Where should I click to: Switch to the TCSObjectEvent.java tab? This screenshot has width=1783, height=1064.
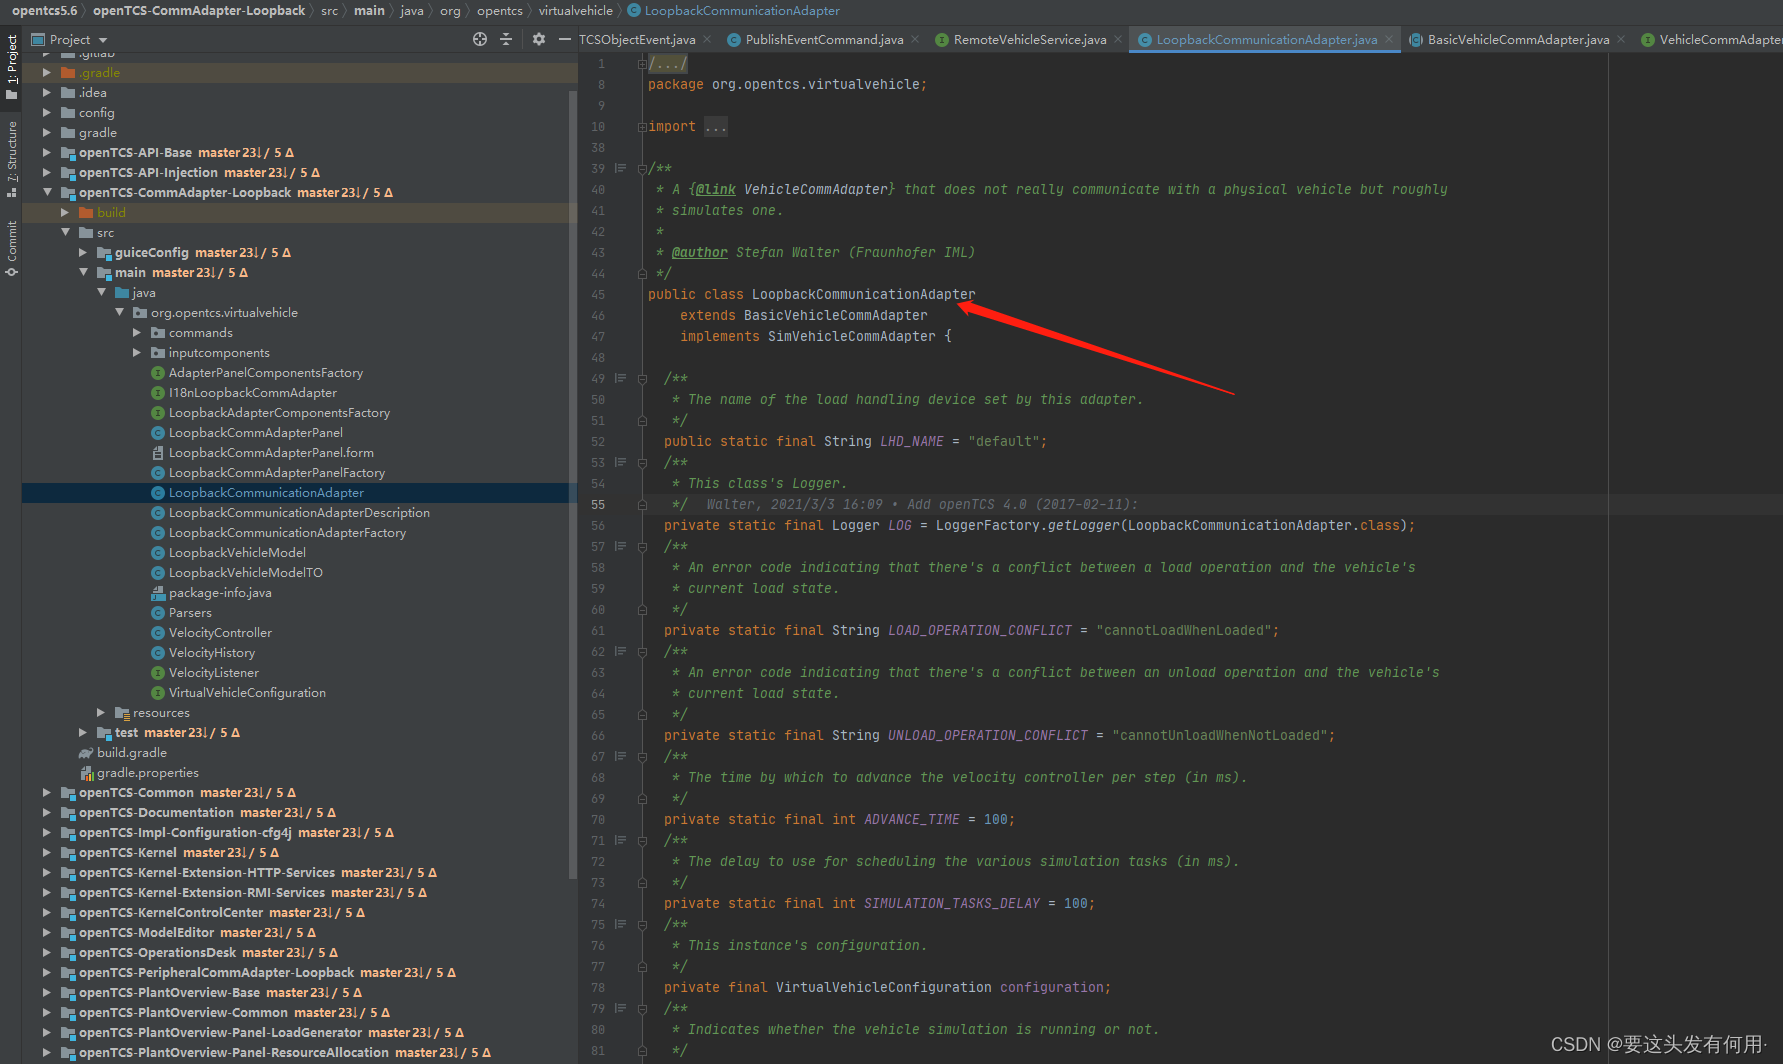pos(637,40)
